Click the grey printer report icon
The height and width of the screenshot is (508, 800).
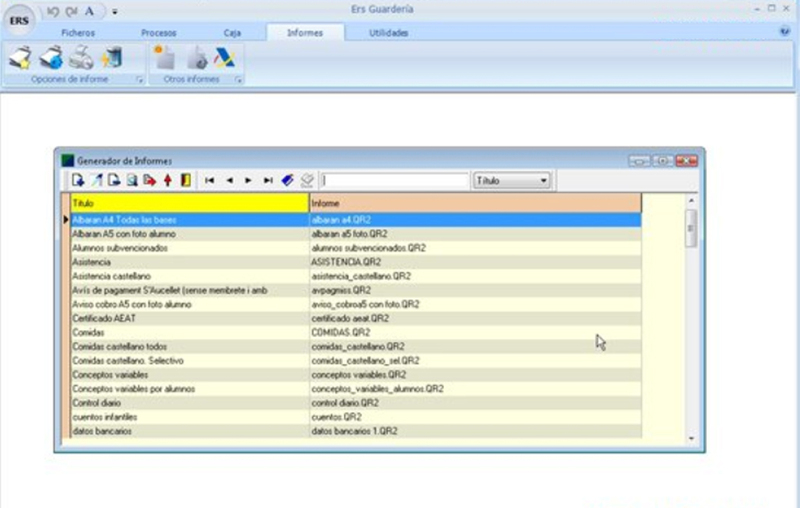(x=81, y=58)
